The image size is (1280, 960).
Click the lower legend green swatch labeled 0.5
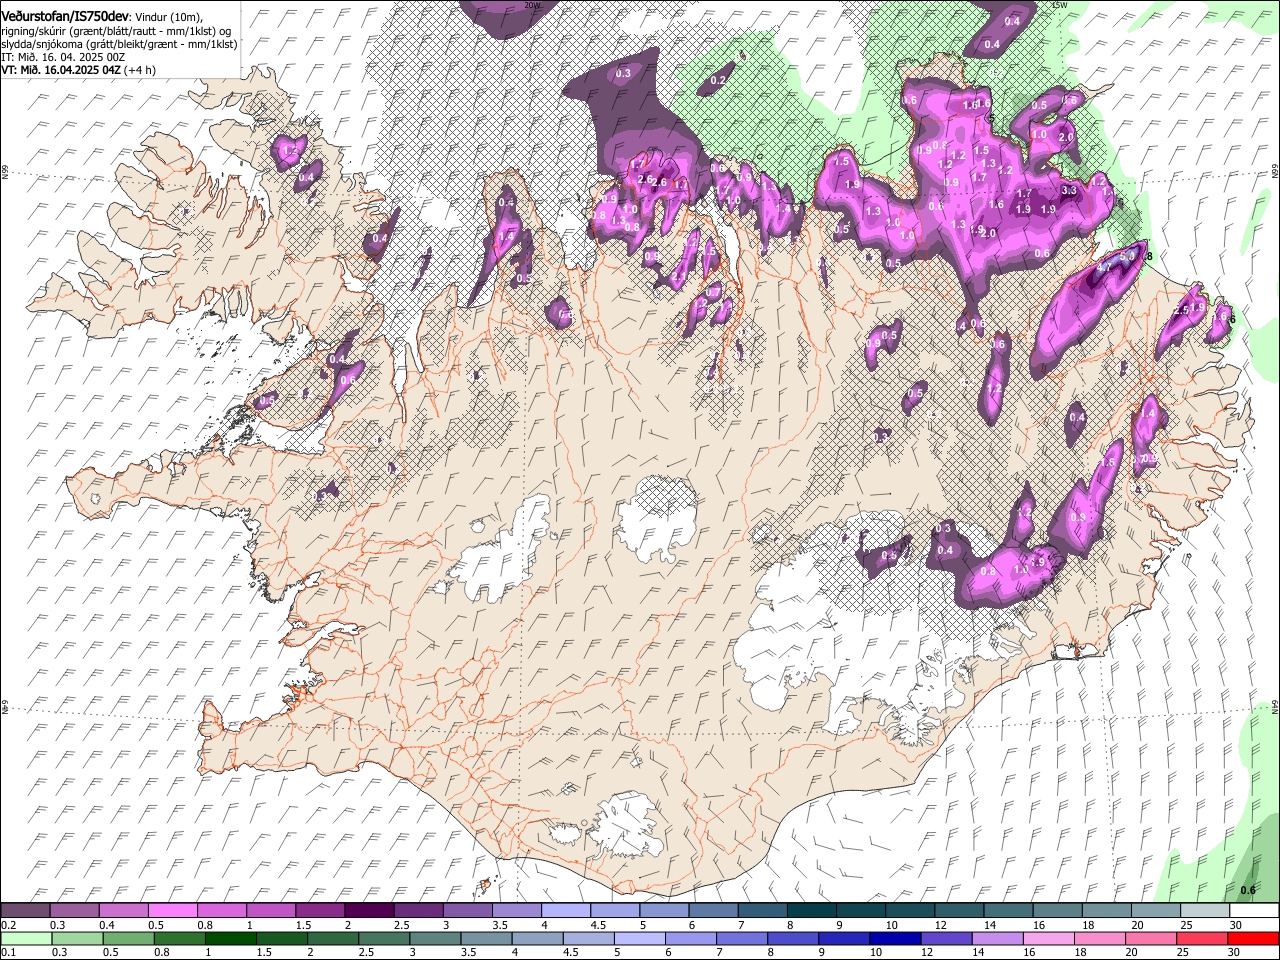click(129, 938)
